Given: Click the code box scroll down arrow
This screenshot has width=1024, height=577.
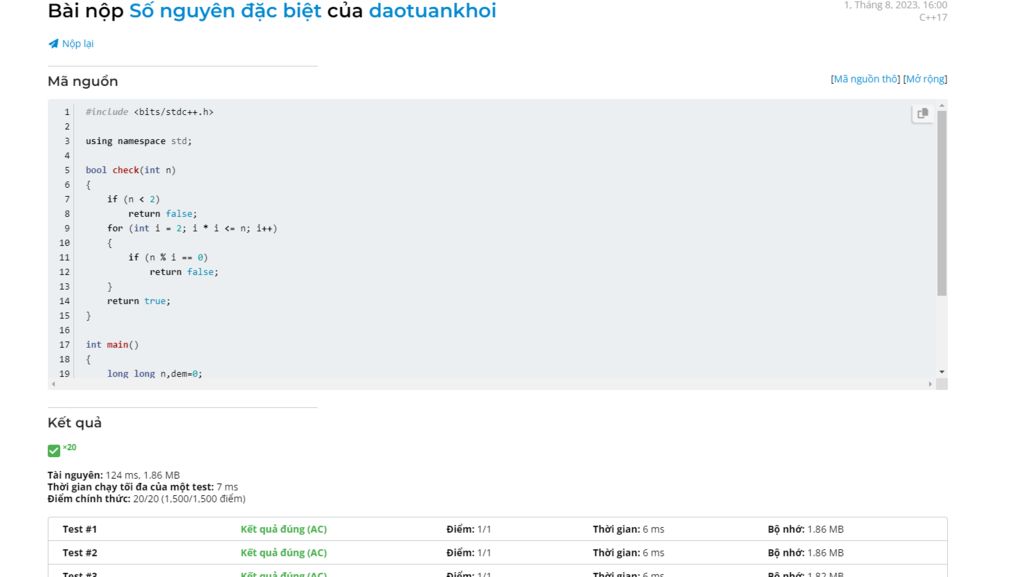Looking at the screenshot, I should (x=941, y=372).
